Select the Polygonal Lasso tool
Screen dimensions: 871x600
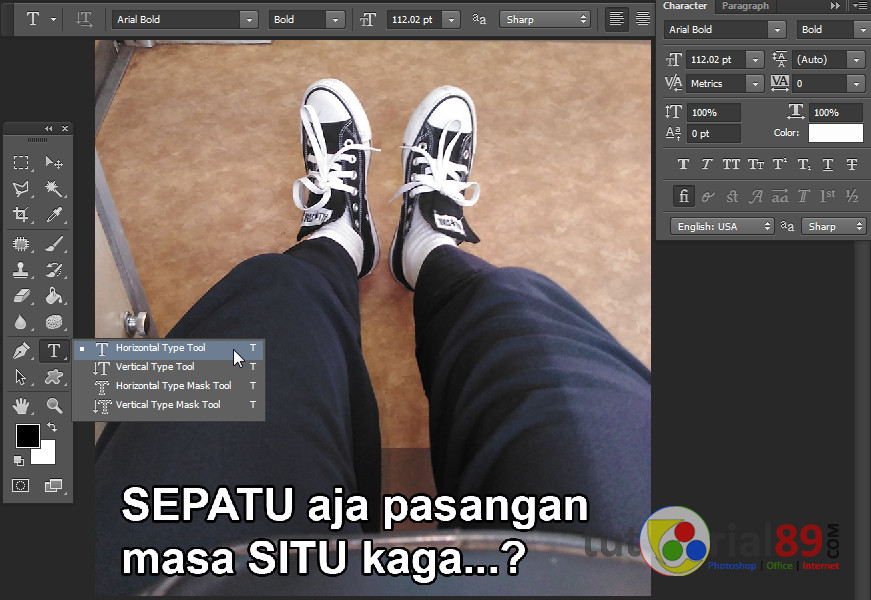[21, 189]
